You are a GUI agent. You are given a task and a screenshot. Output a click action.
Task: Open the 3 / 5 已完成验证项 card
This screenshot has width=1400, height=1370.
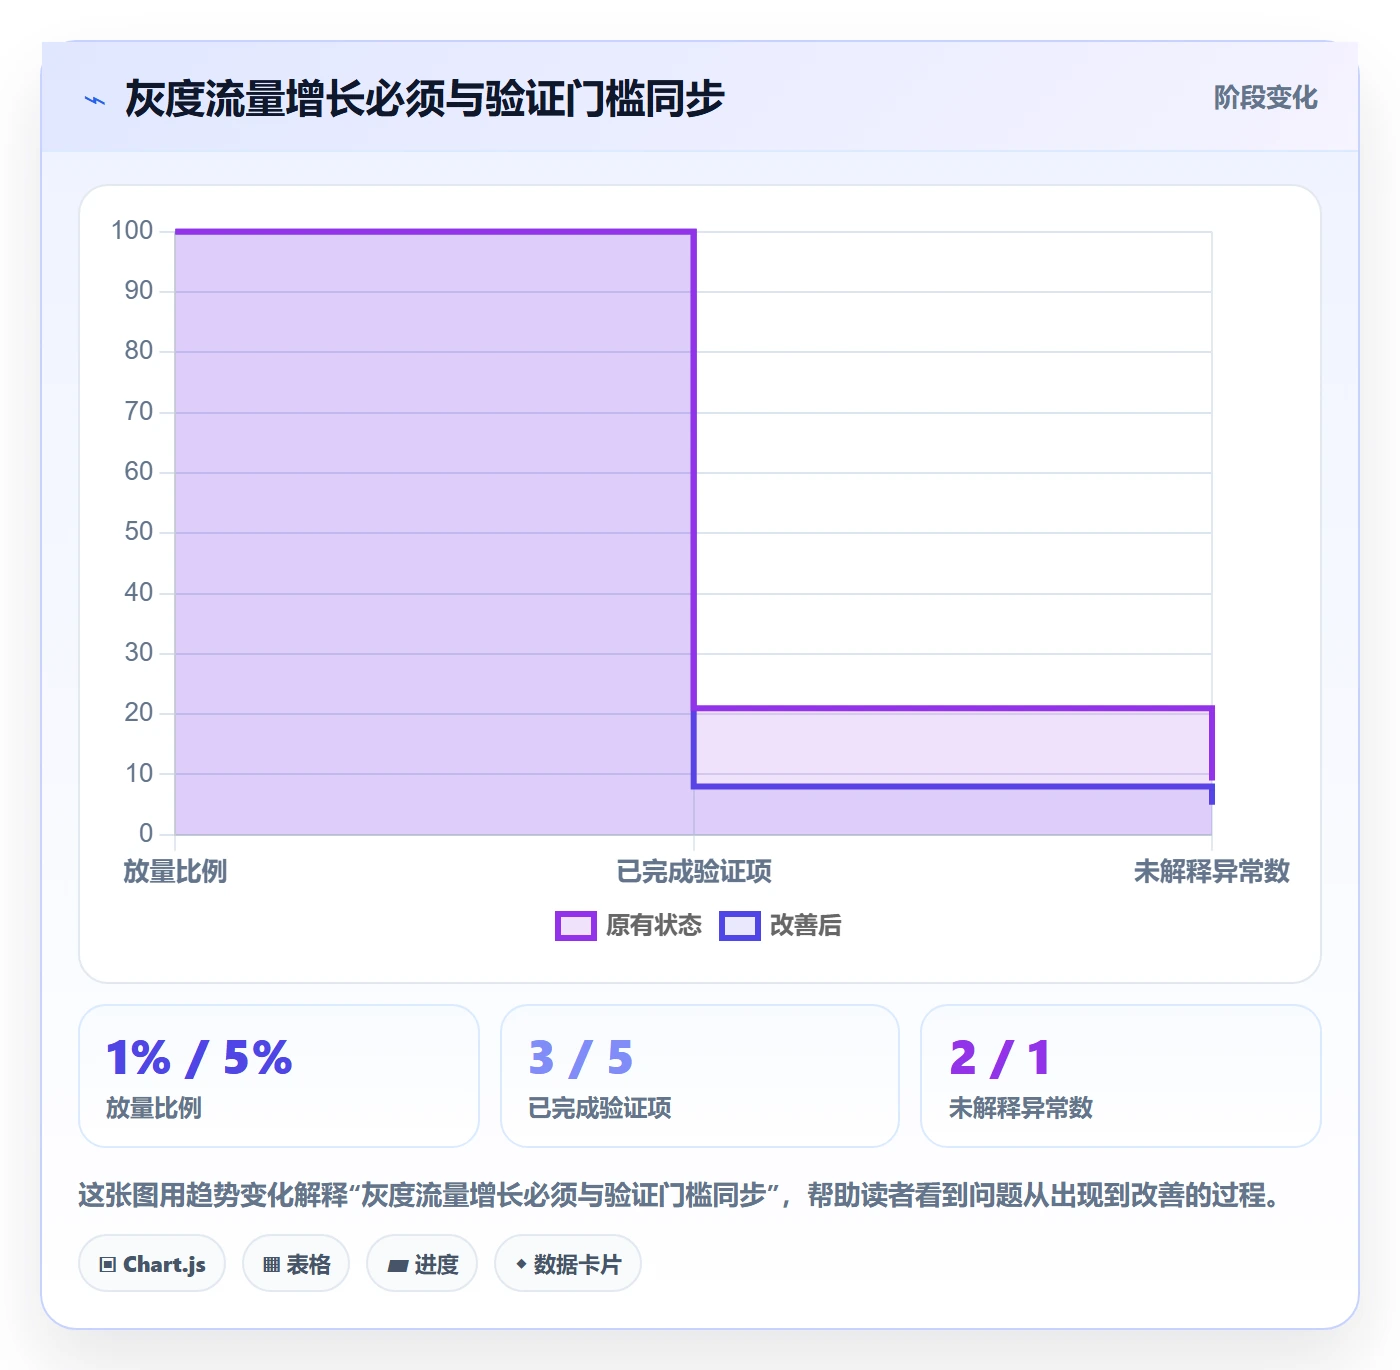(x=700, y=1076)
